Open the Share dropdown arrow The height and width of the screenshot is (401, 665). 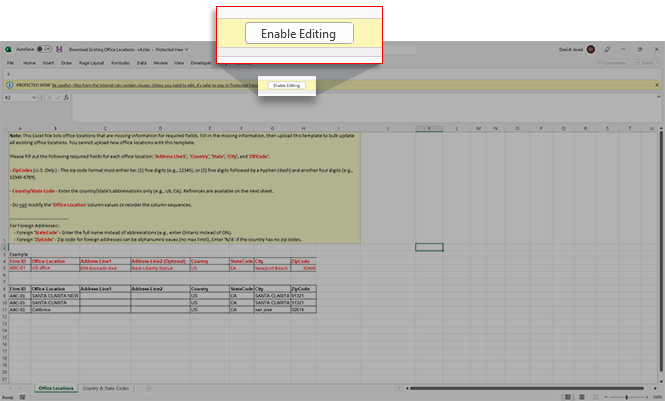click(658, 63)
